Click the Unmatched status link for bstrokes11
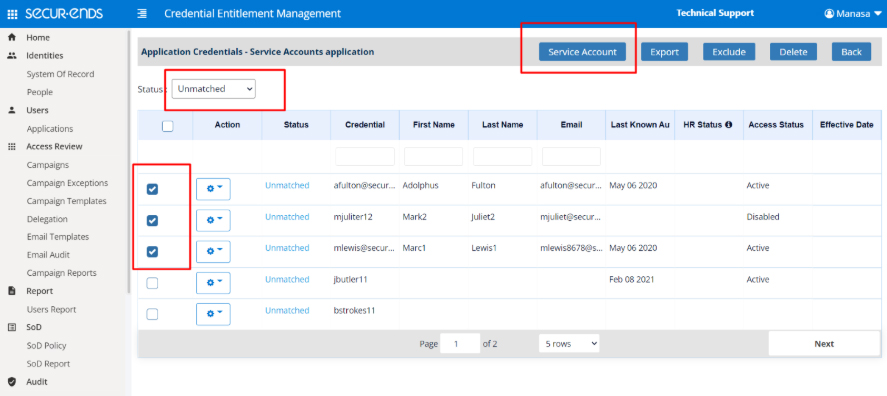This screenshot has height=396, width=887. (287, 310)
